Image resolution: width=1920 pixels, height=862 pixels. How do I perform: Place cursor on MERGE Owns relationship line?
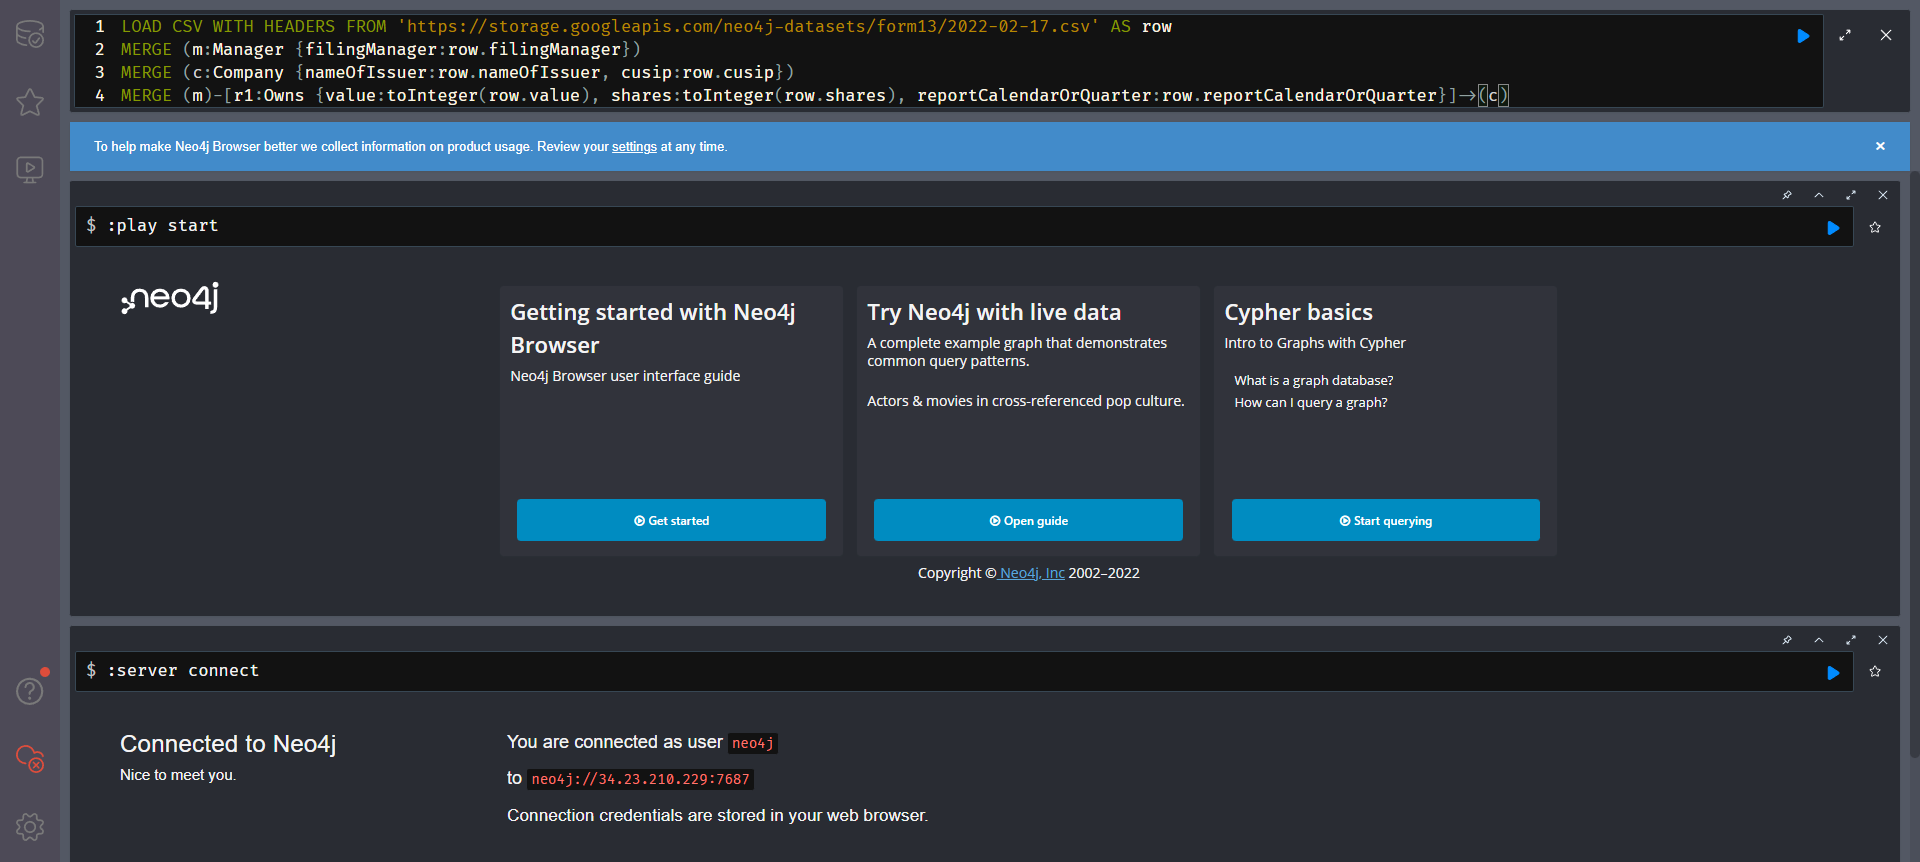pos(814,96)
